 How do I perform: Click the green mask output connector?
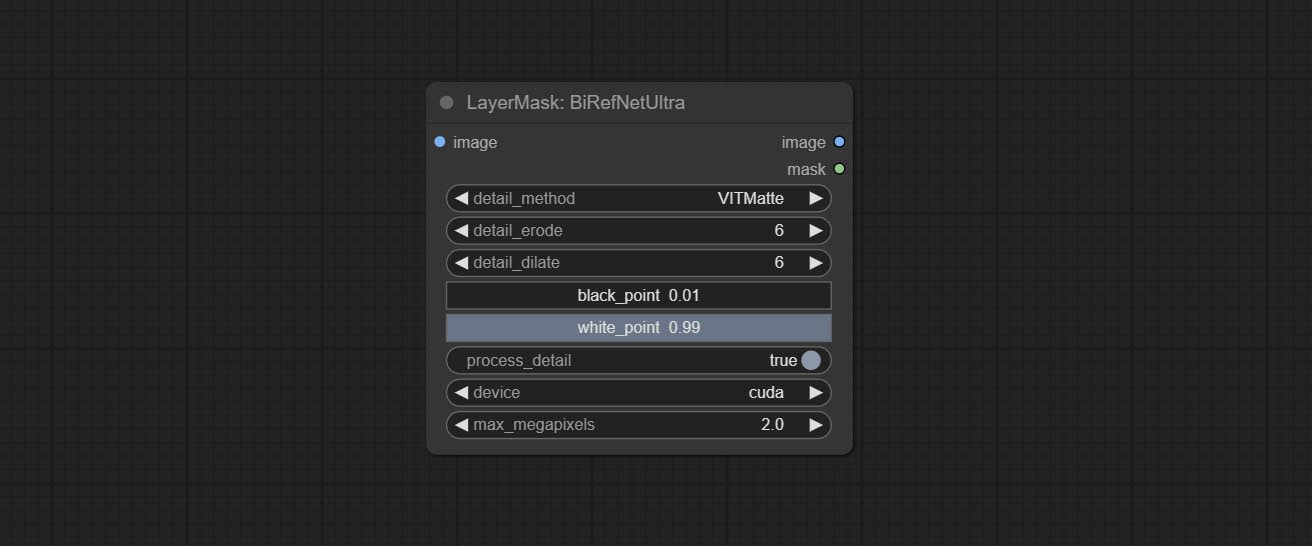coord(839,169)
